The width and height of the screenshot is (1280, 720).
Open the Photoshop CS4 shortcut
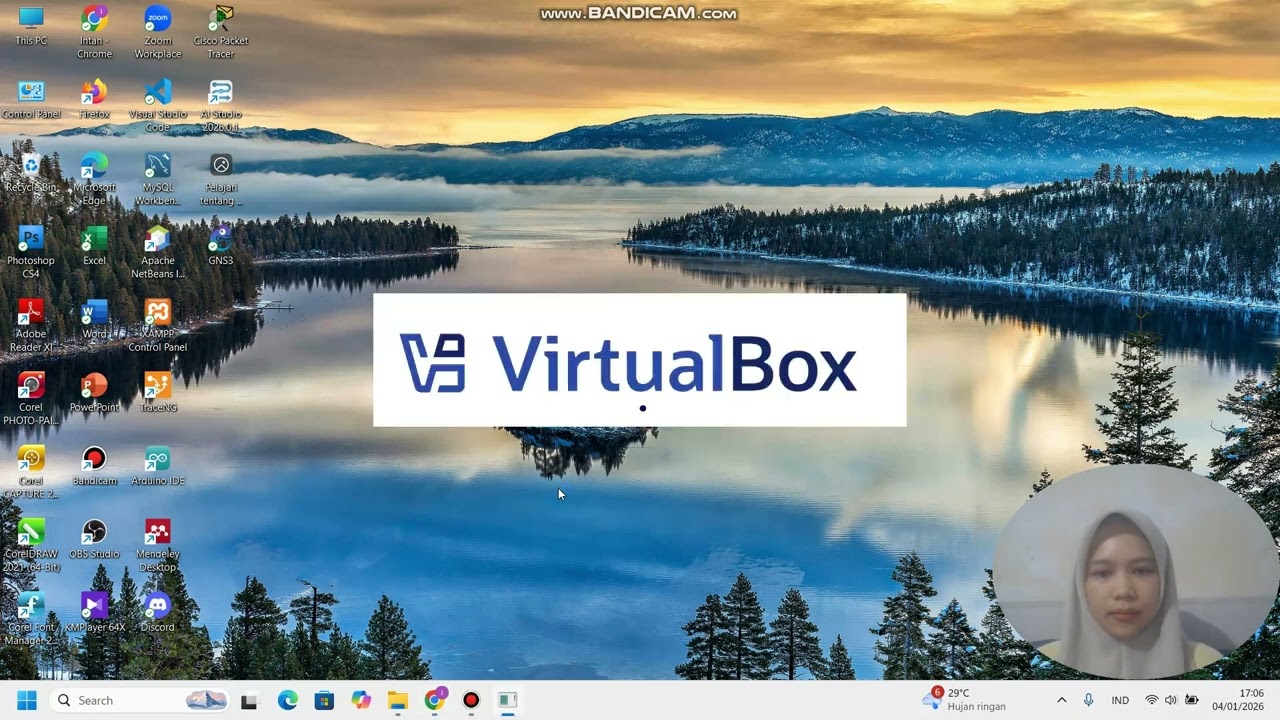point(31,252)
